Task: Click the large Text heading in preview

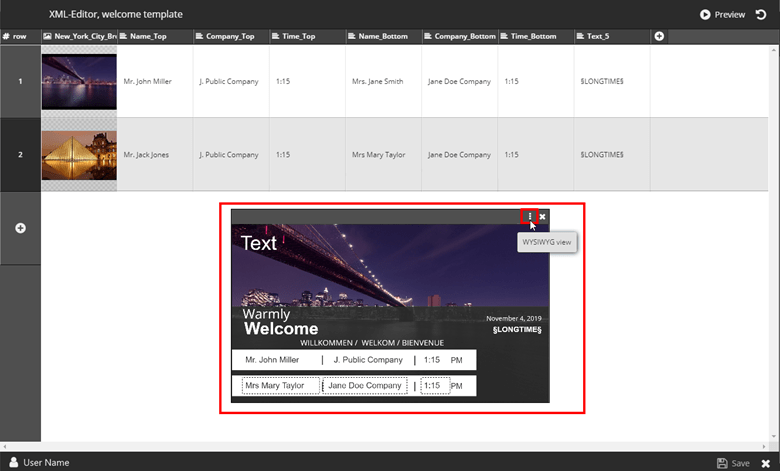Action: 259,243
